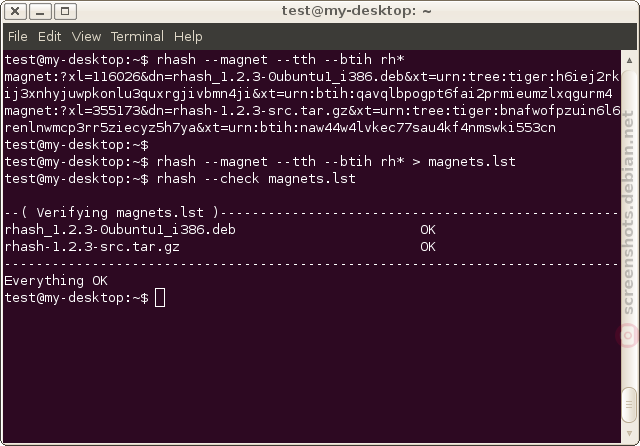
Task: Click the 'rhash --check magnets.lst' command text
Action: click(x=256, y=179)
